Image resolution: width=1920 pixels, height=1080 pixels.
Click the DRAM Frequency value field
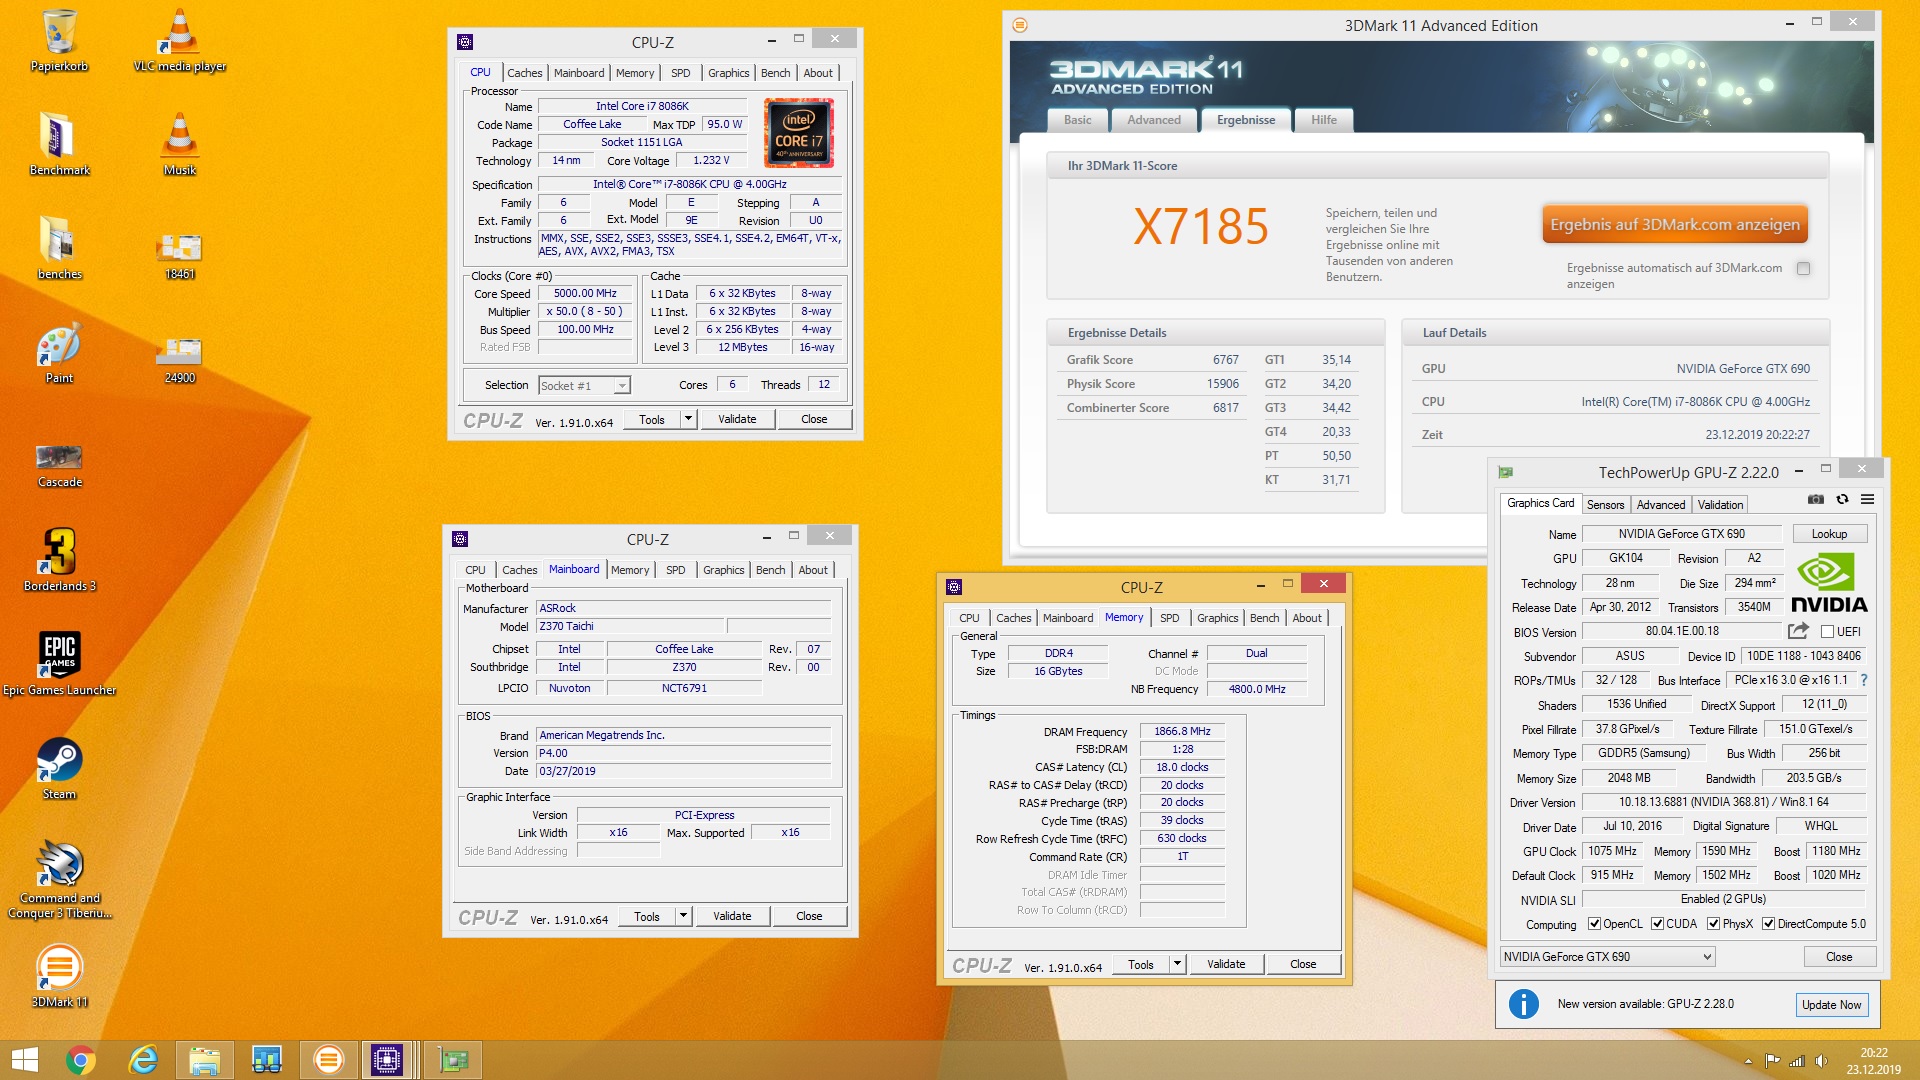pyautogui.click(x=1182, y=731)
